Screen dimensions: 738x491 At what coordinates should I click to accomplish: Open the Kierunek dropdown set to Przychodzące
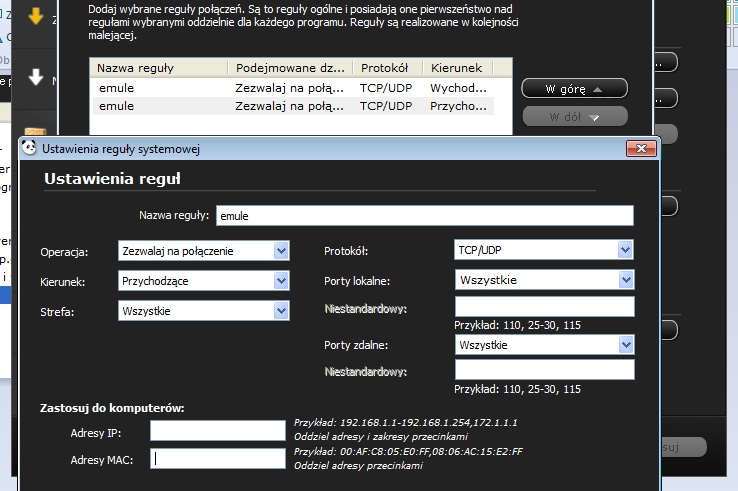(203, 281)
